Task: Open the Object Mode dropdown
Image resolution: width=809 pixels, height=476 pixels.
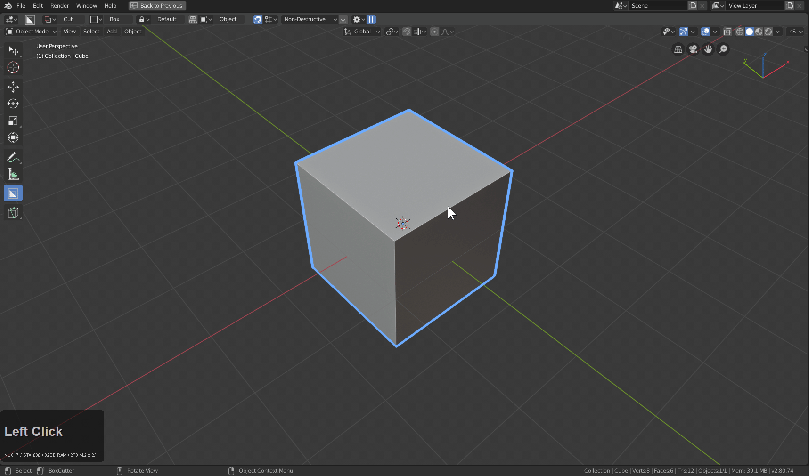Action: [31, 31]
